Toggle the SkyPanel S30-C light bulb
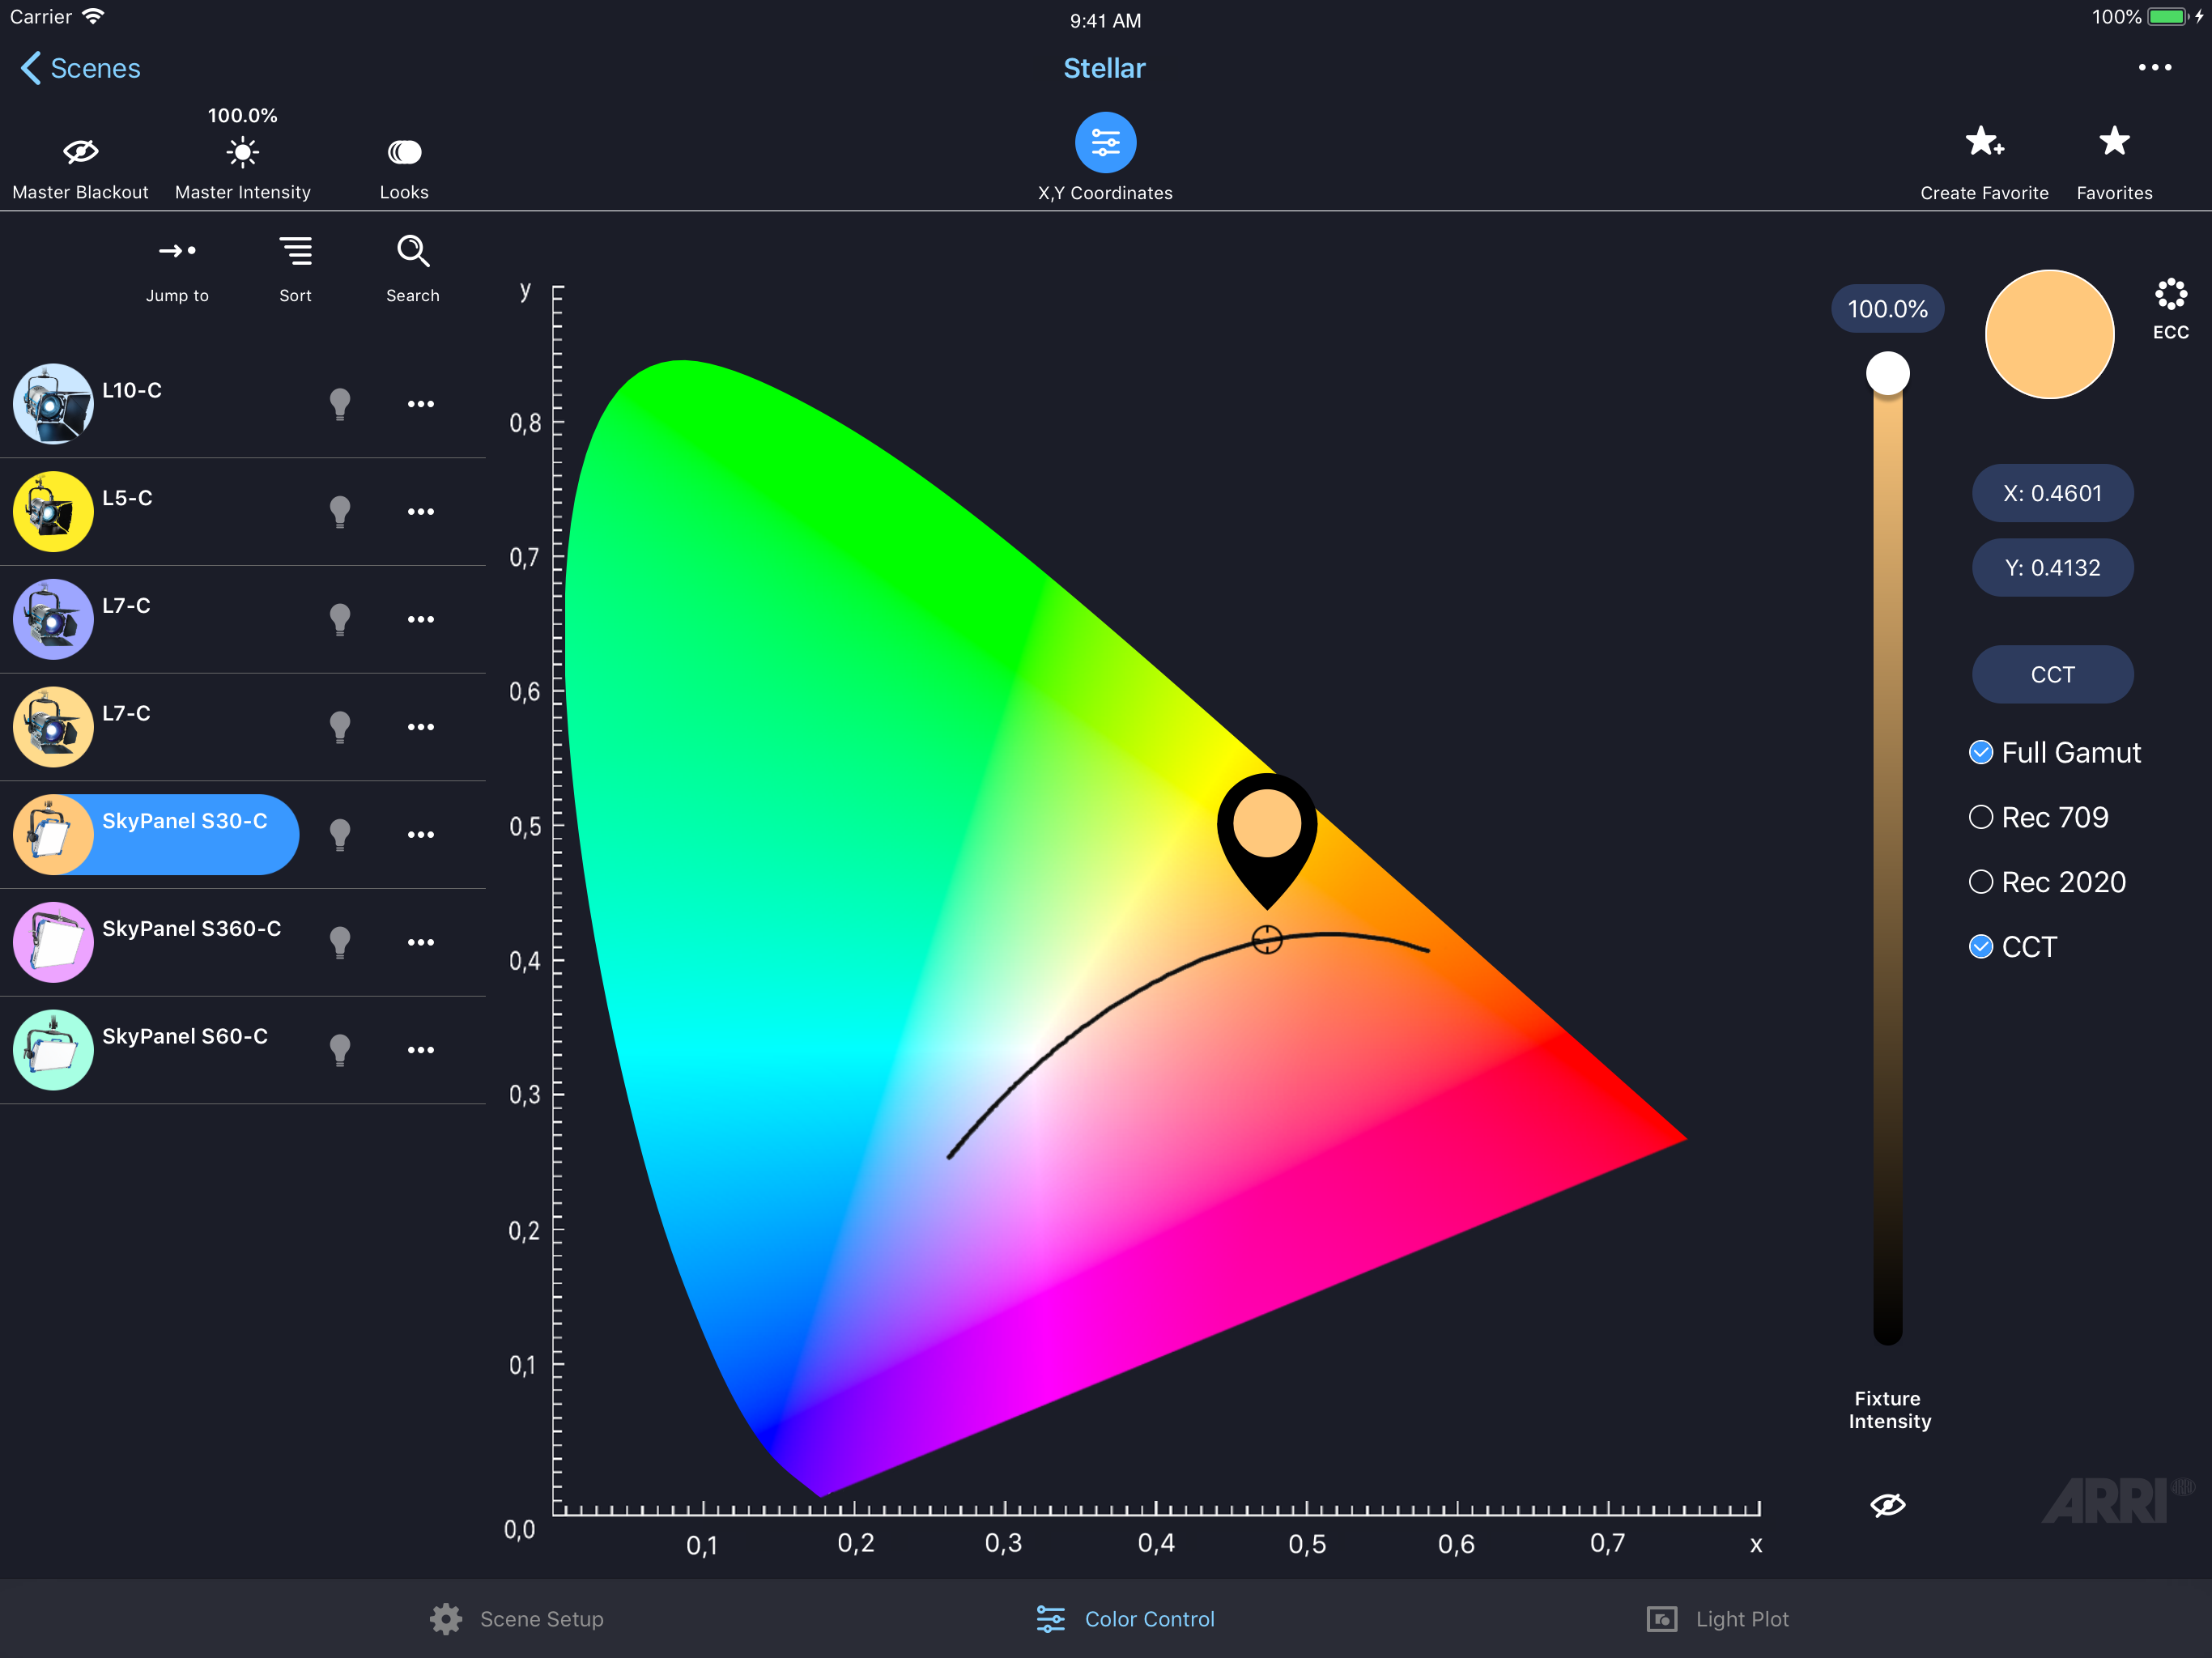Viewport: 2212px width, 1658px height. coord(340,835)
